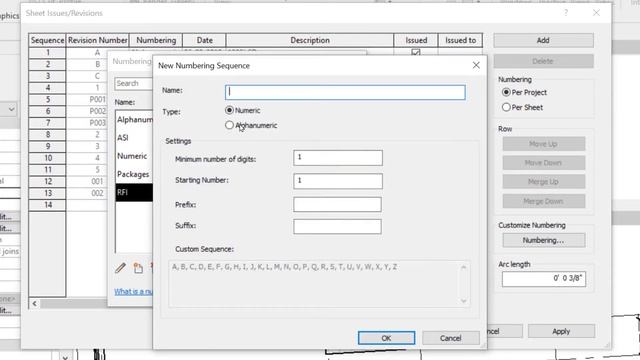Select sequence row 14

tap(48, 204)
